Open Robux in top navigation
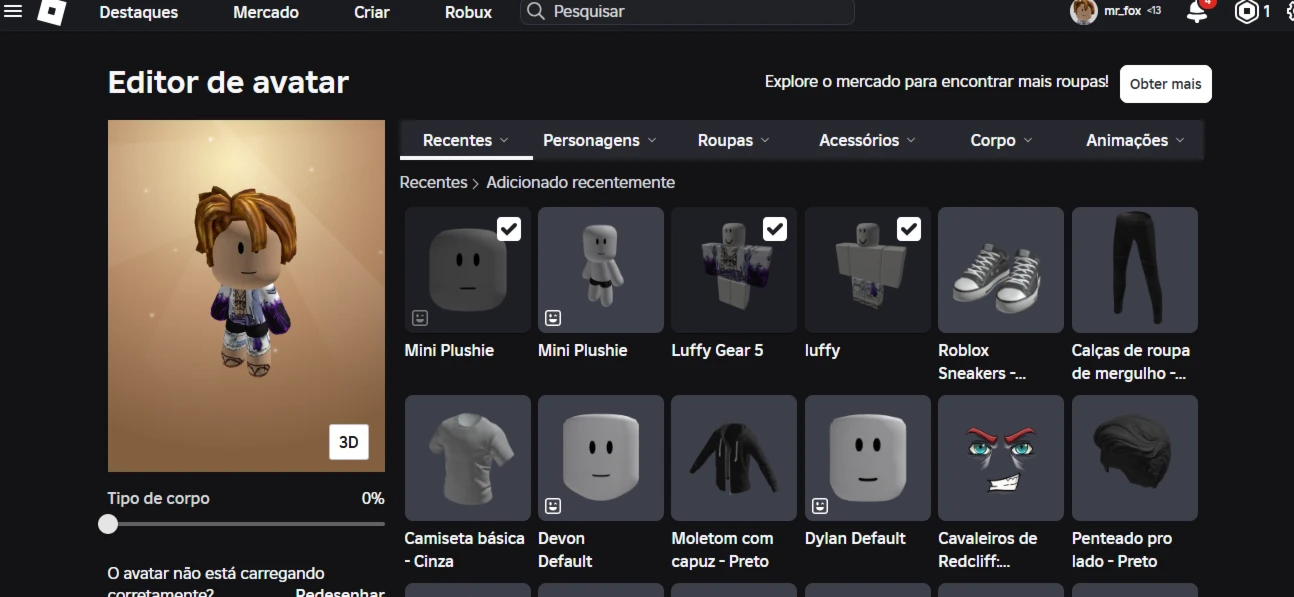 pos(468,12)
